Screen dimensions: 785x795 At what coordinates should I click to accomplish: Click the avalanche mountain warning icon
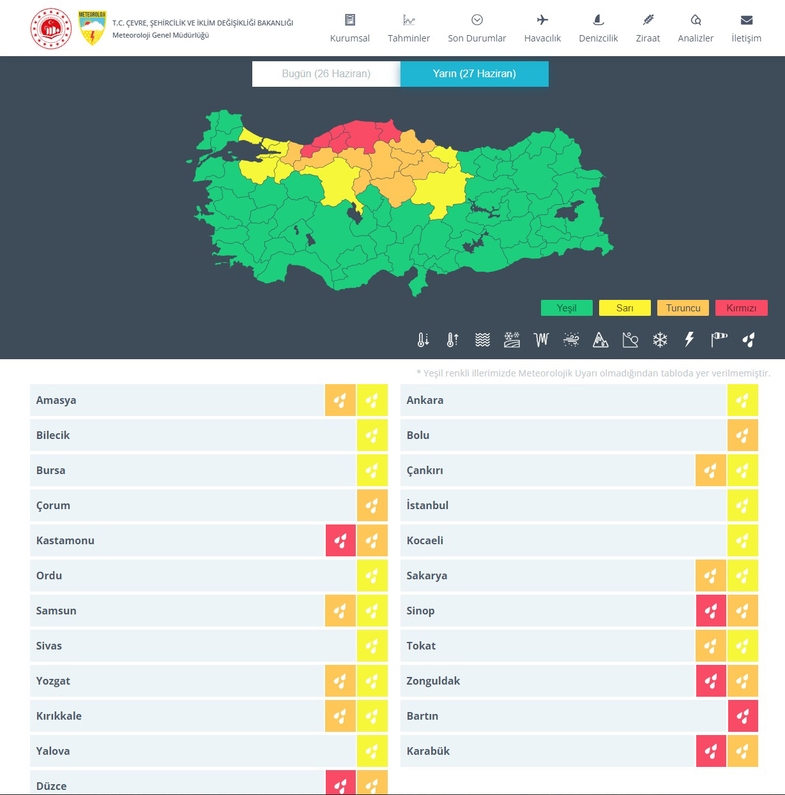(x=600, y=340)
